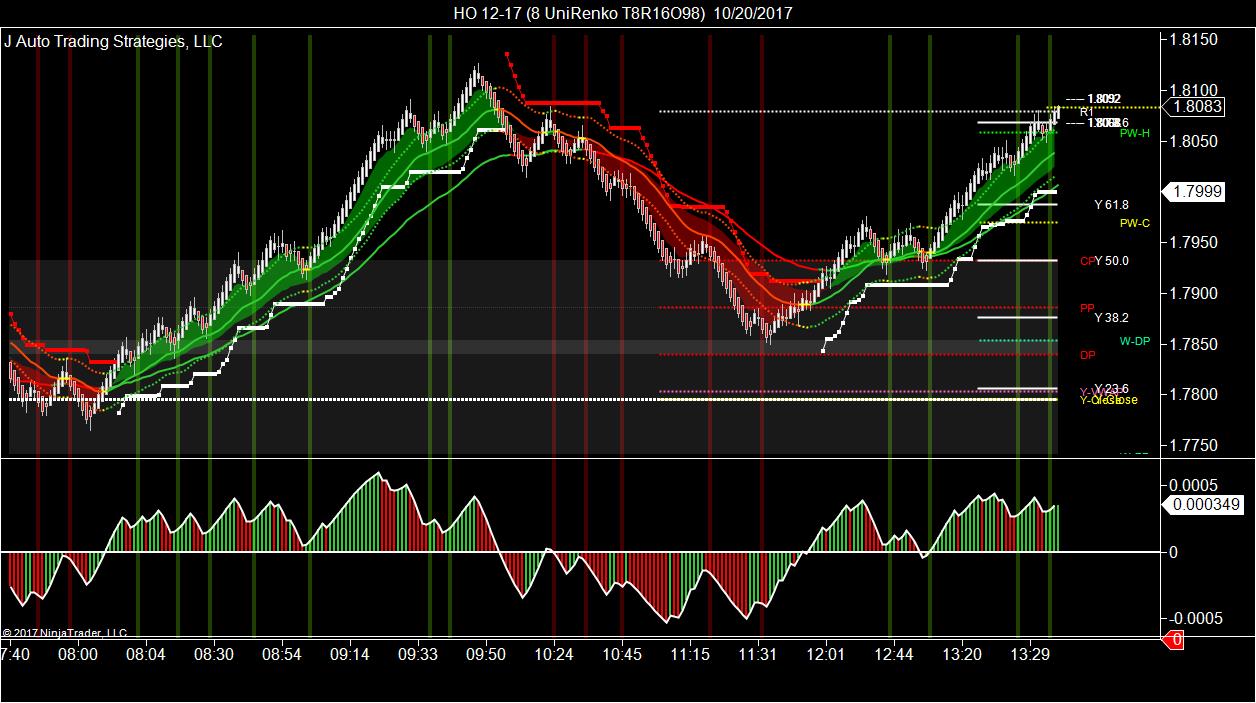Click the 08:04 time axis label
This screenshot has width=1256, height=703.
pyautogui.click(x=145, y=655)
